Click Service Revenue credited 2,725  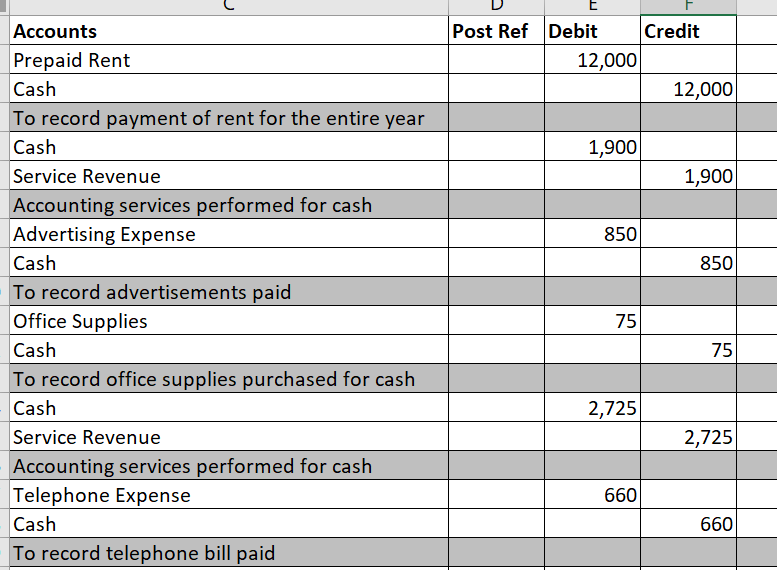point(229,437)
